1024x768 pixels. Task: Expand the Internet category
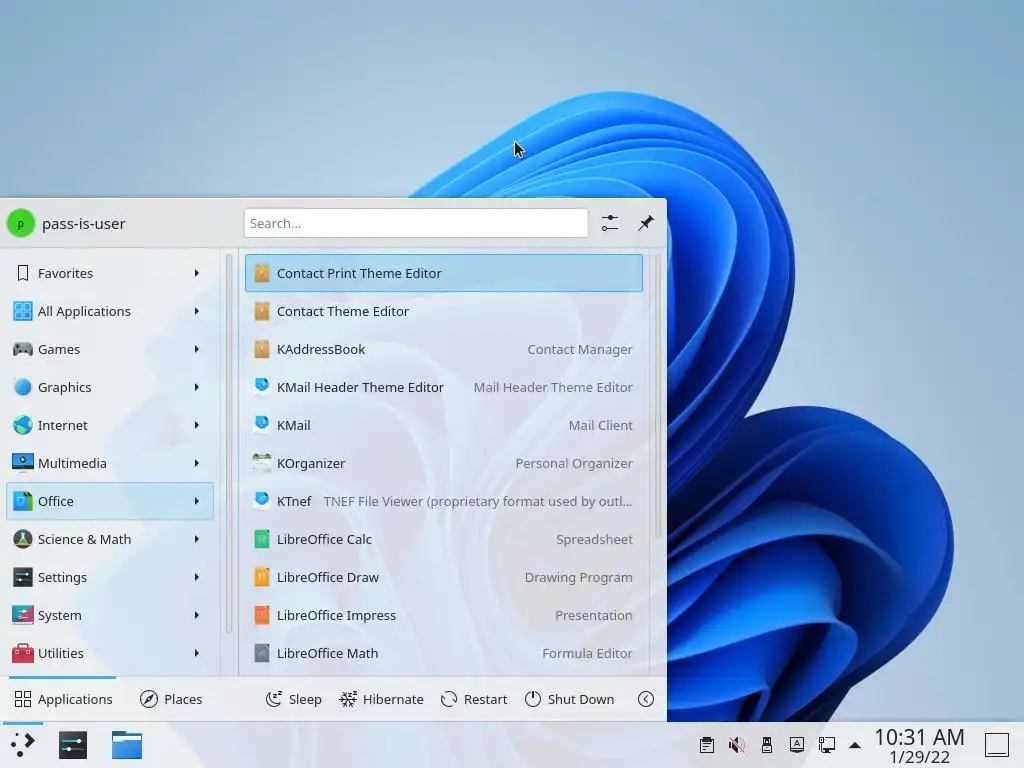(x=110, y=425)
